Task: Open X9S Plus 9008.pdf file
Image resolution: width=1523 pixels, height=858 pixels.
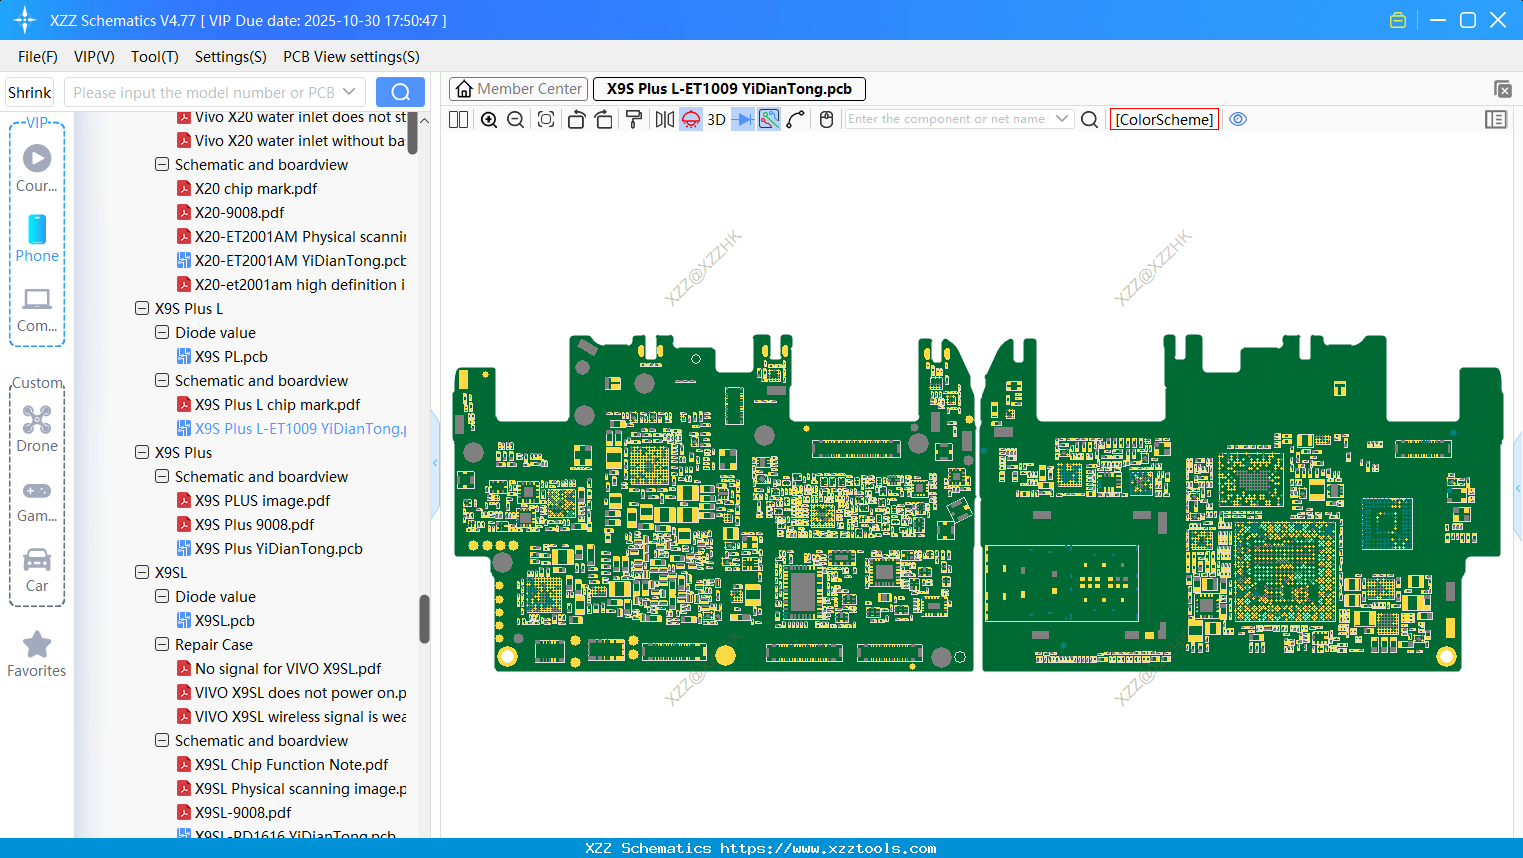Action: [x=254, y=525]
